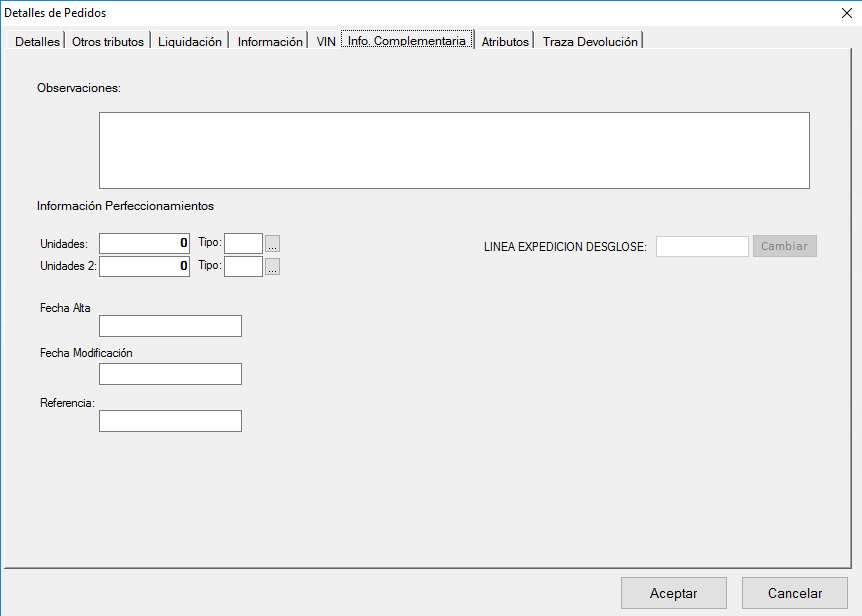Focus the Unidades 2 numeric field

tap(144, 266)
